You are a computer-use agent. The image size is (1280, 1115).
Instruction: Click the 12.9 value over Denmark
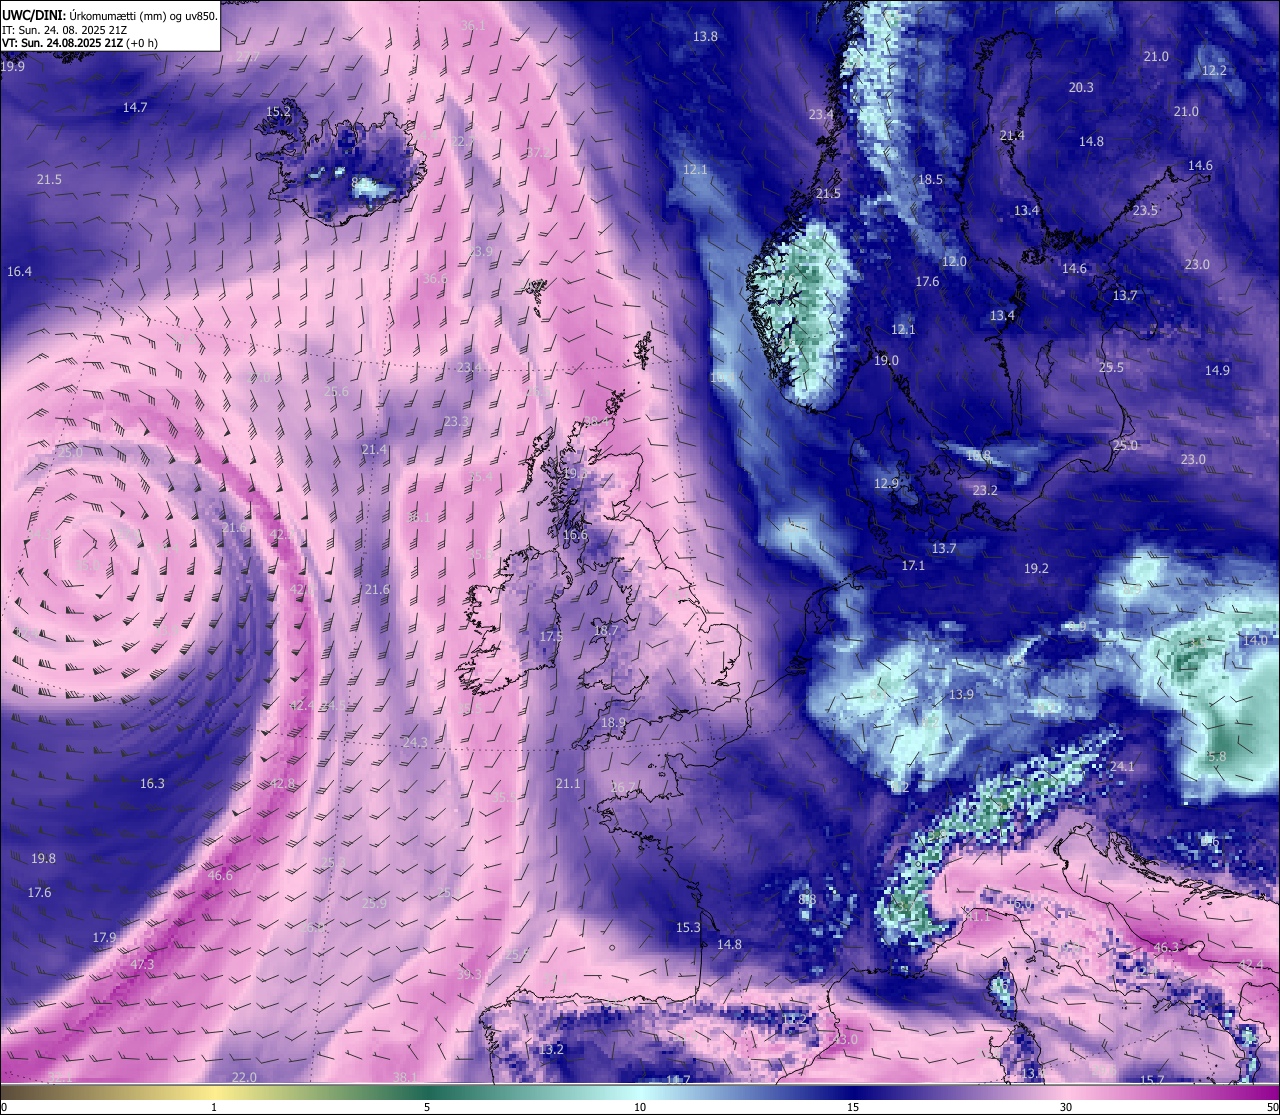tap(886, 484)
